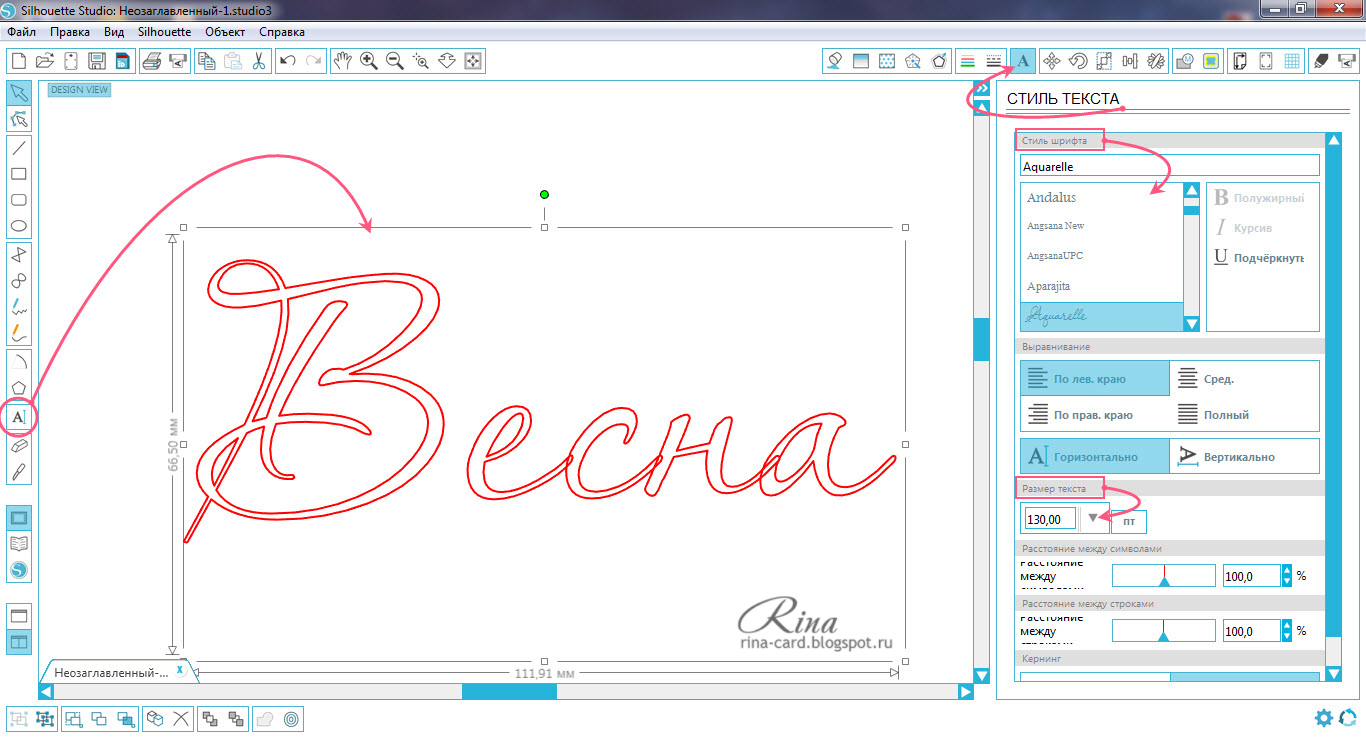Select the Text tool in left toolbar
The height and width of the screenshot is (738, 1366).
point(19,417)
